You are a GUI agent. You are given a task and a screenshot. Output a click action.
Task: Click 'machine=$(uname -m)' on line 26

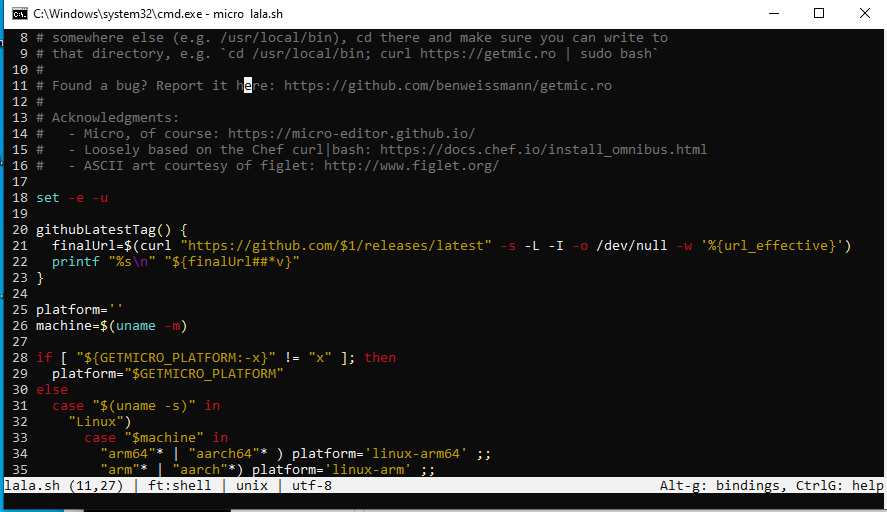pos(111,325)
